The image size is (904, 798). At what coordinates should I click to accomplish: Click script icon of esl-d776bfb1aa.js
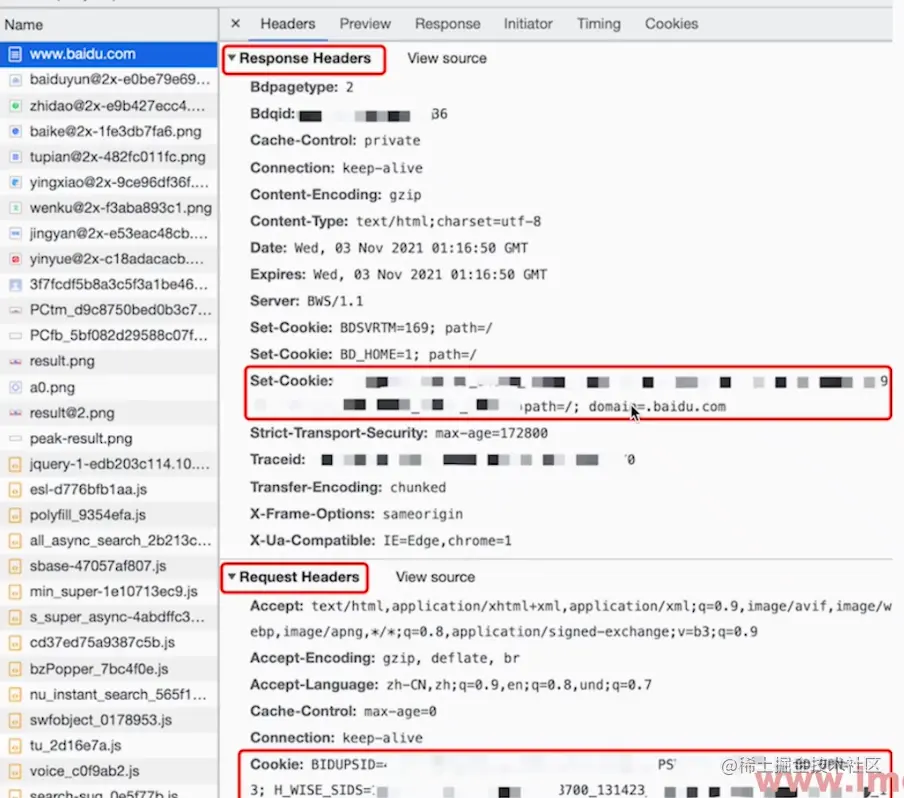point(16,490)
